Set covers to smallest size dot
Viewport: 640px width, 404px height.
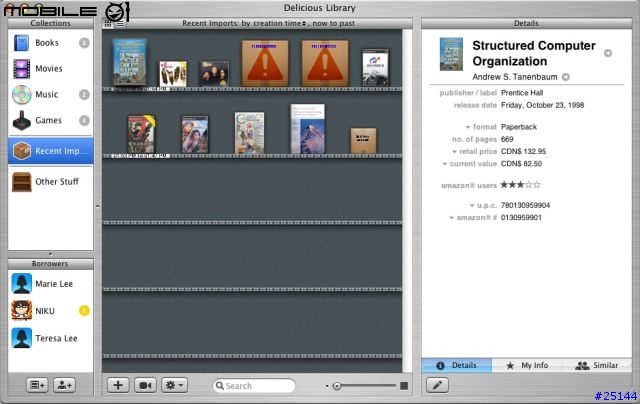[327, 386]
